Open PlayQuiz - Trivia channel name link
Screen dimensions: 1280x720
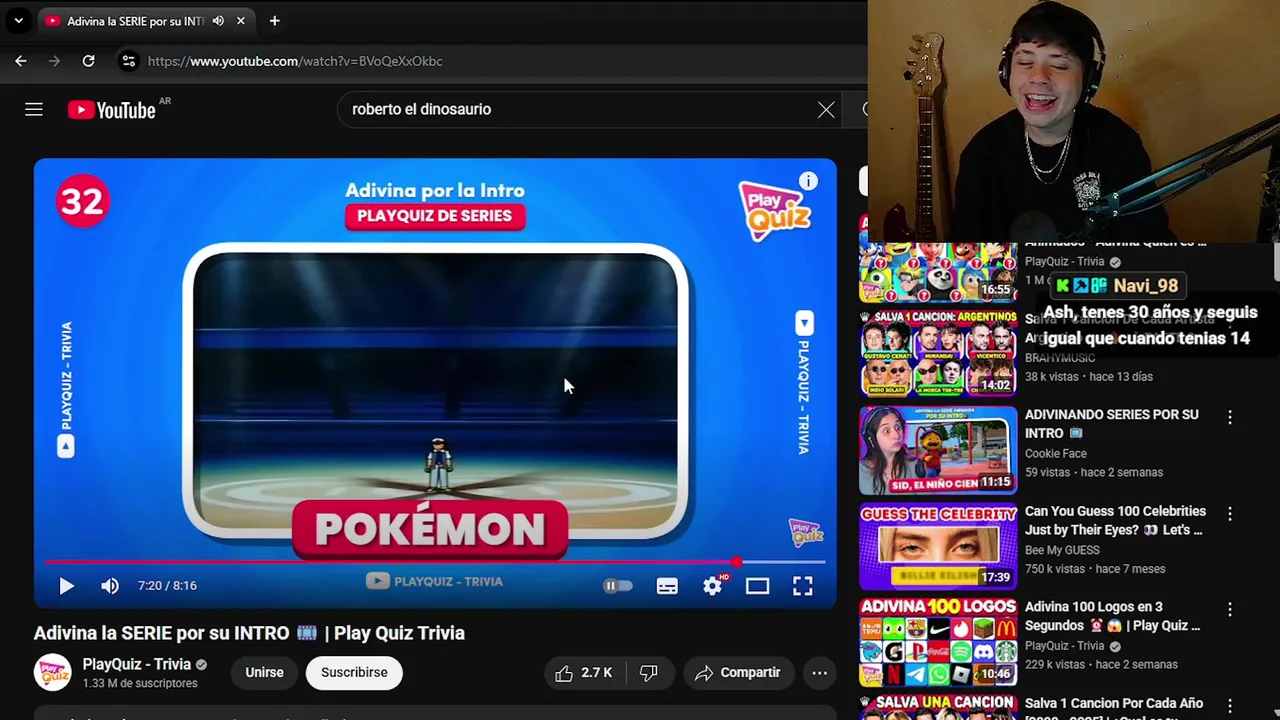[137, 664]
